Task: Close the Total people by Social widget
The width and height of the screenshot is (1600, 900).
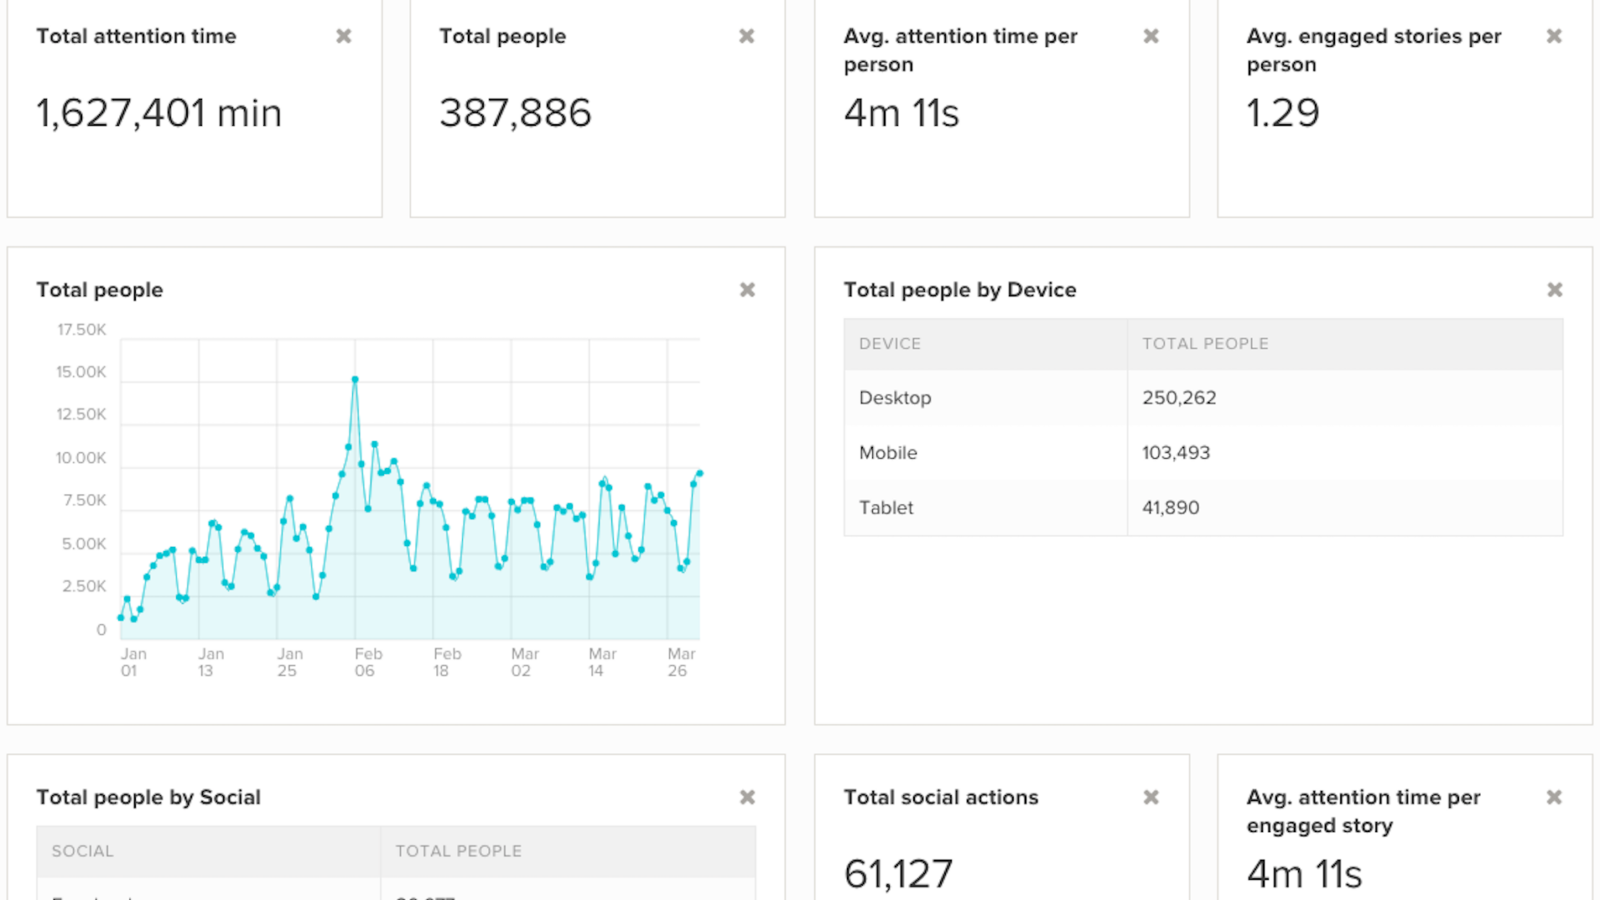Action: click(x=747, y=797)
